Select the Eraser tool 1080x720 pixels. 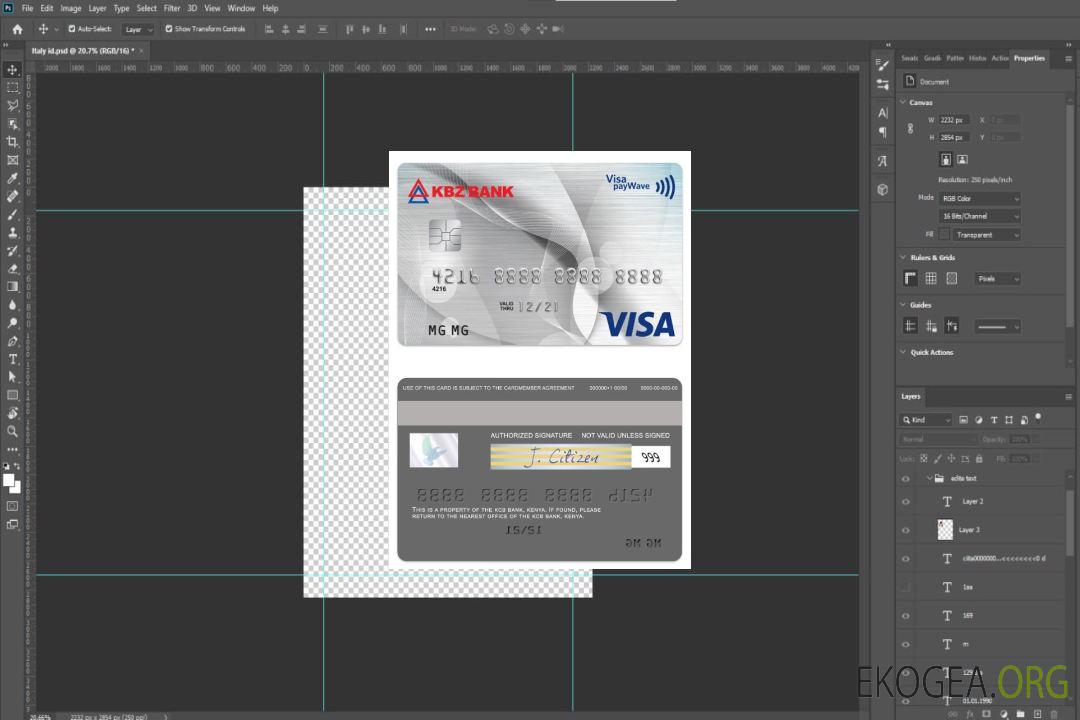click(12, 268)
